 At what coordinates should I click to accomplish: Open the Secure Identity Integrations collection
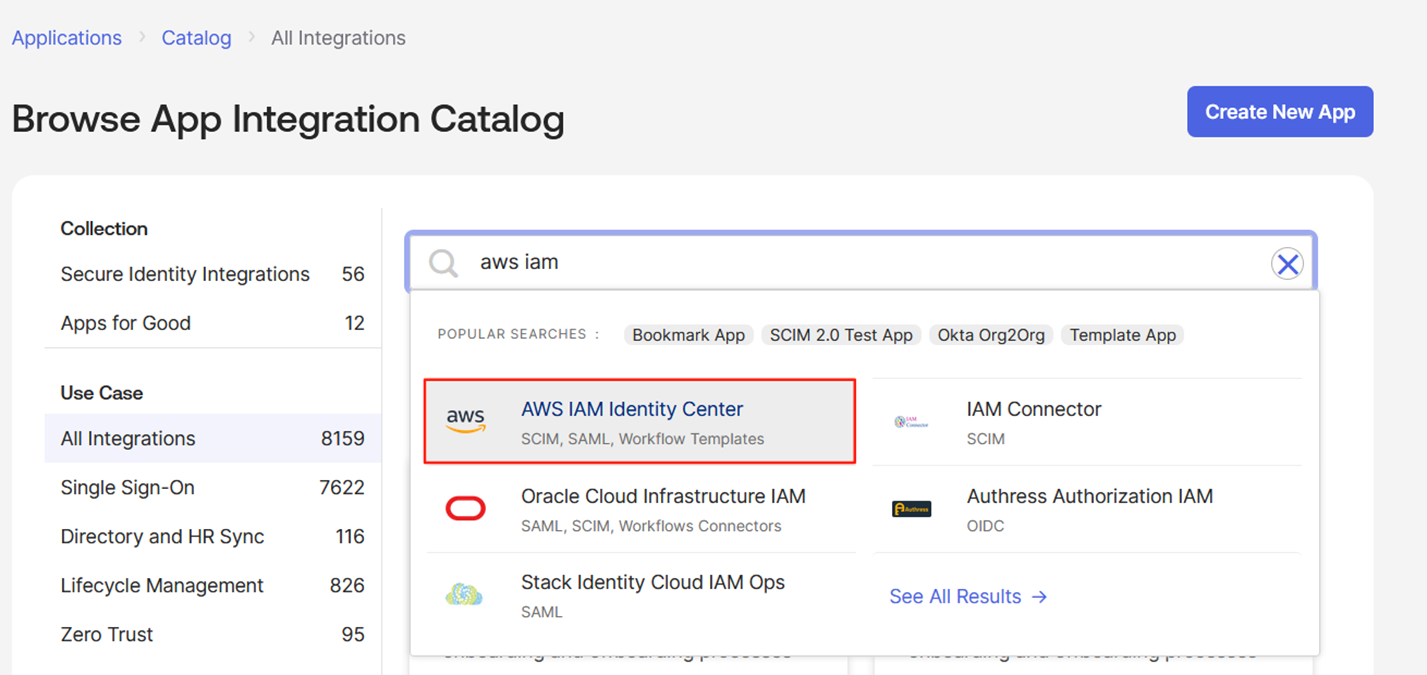coord(185,274)
